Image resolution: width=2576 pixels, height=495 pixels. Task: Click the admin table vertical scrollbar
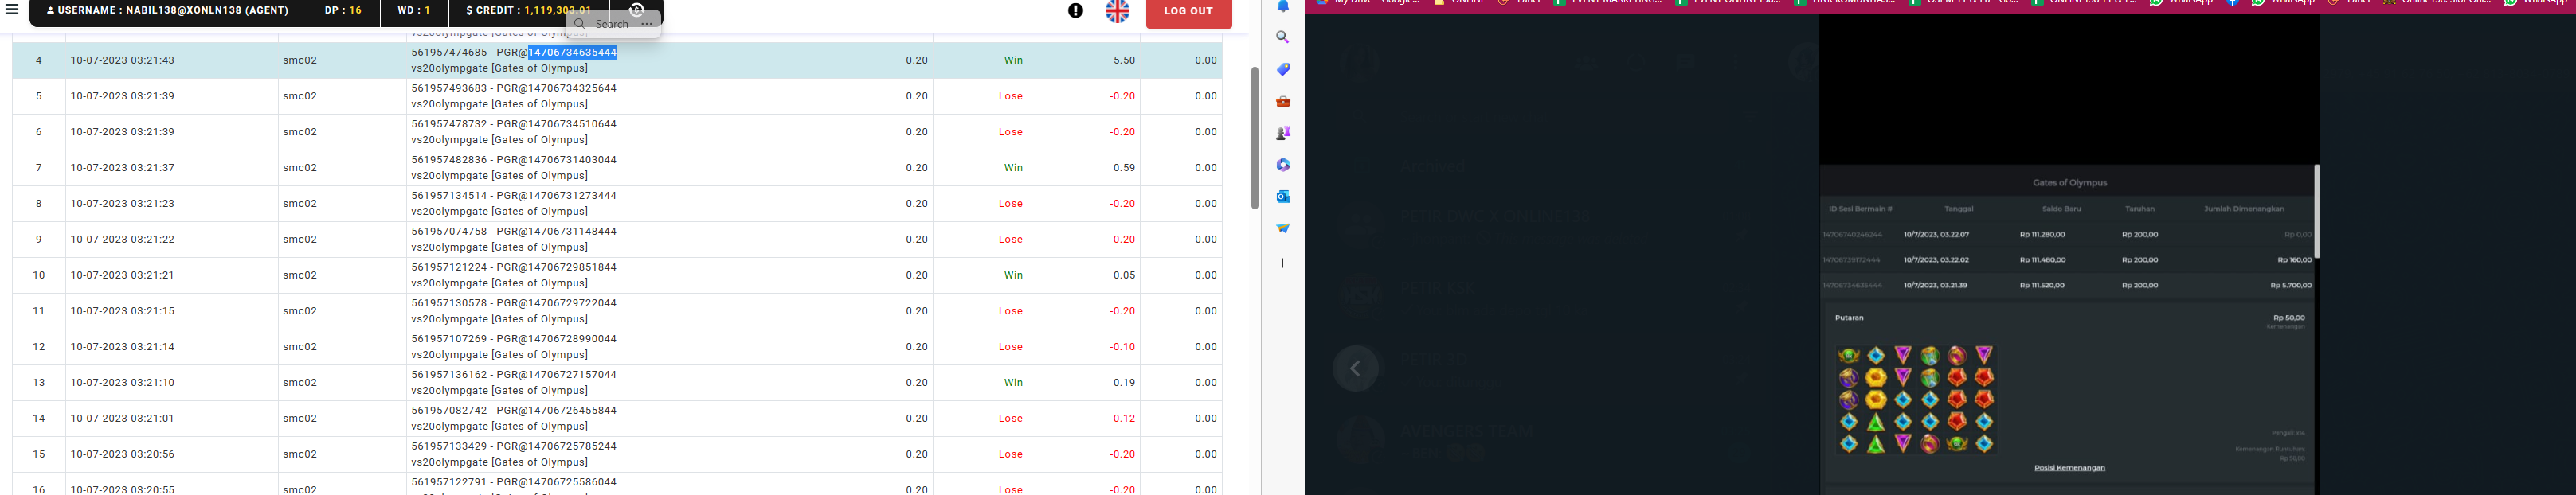coord(1254,138)
